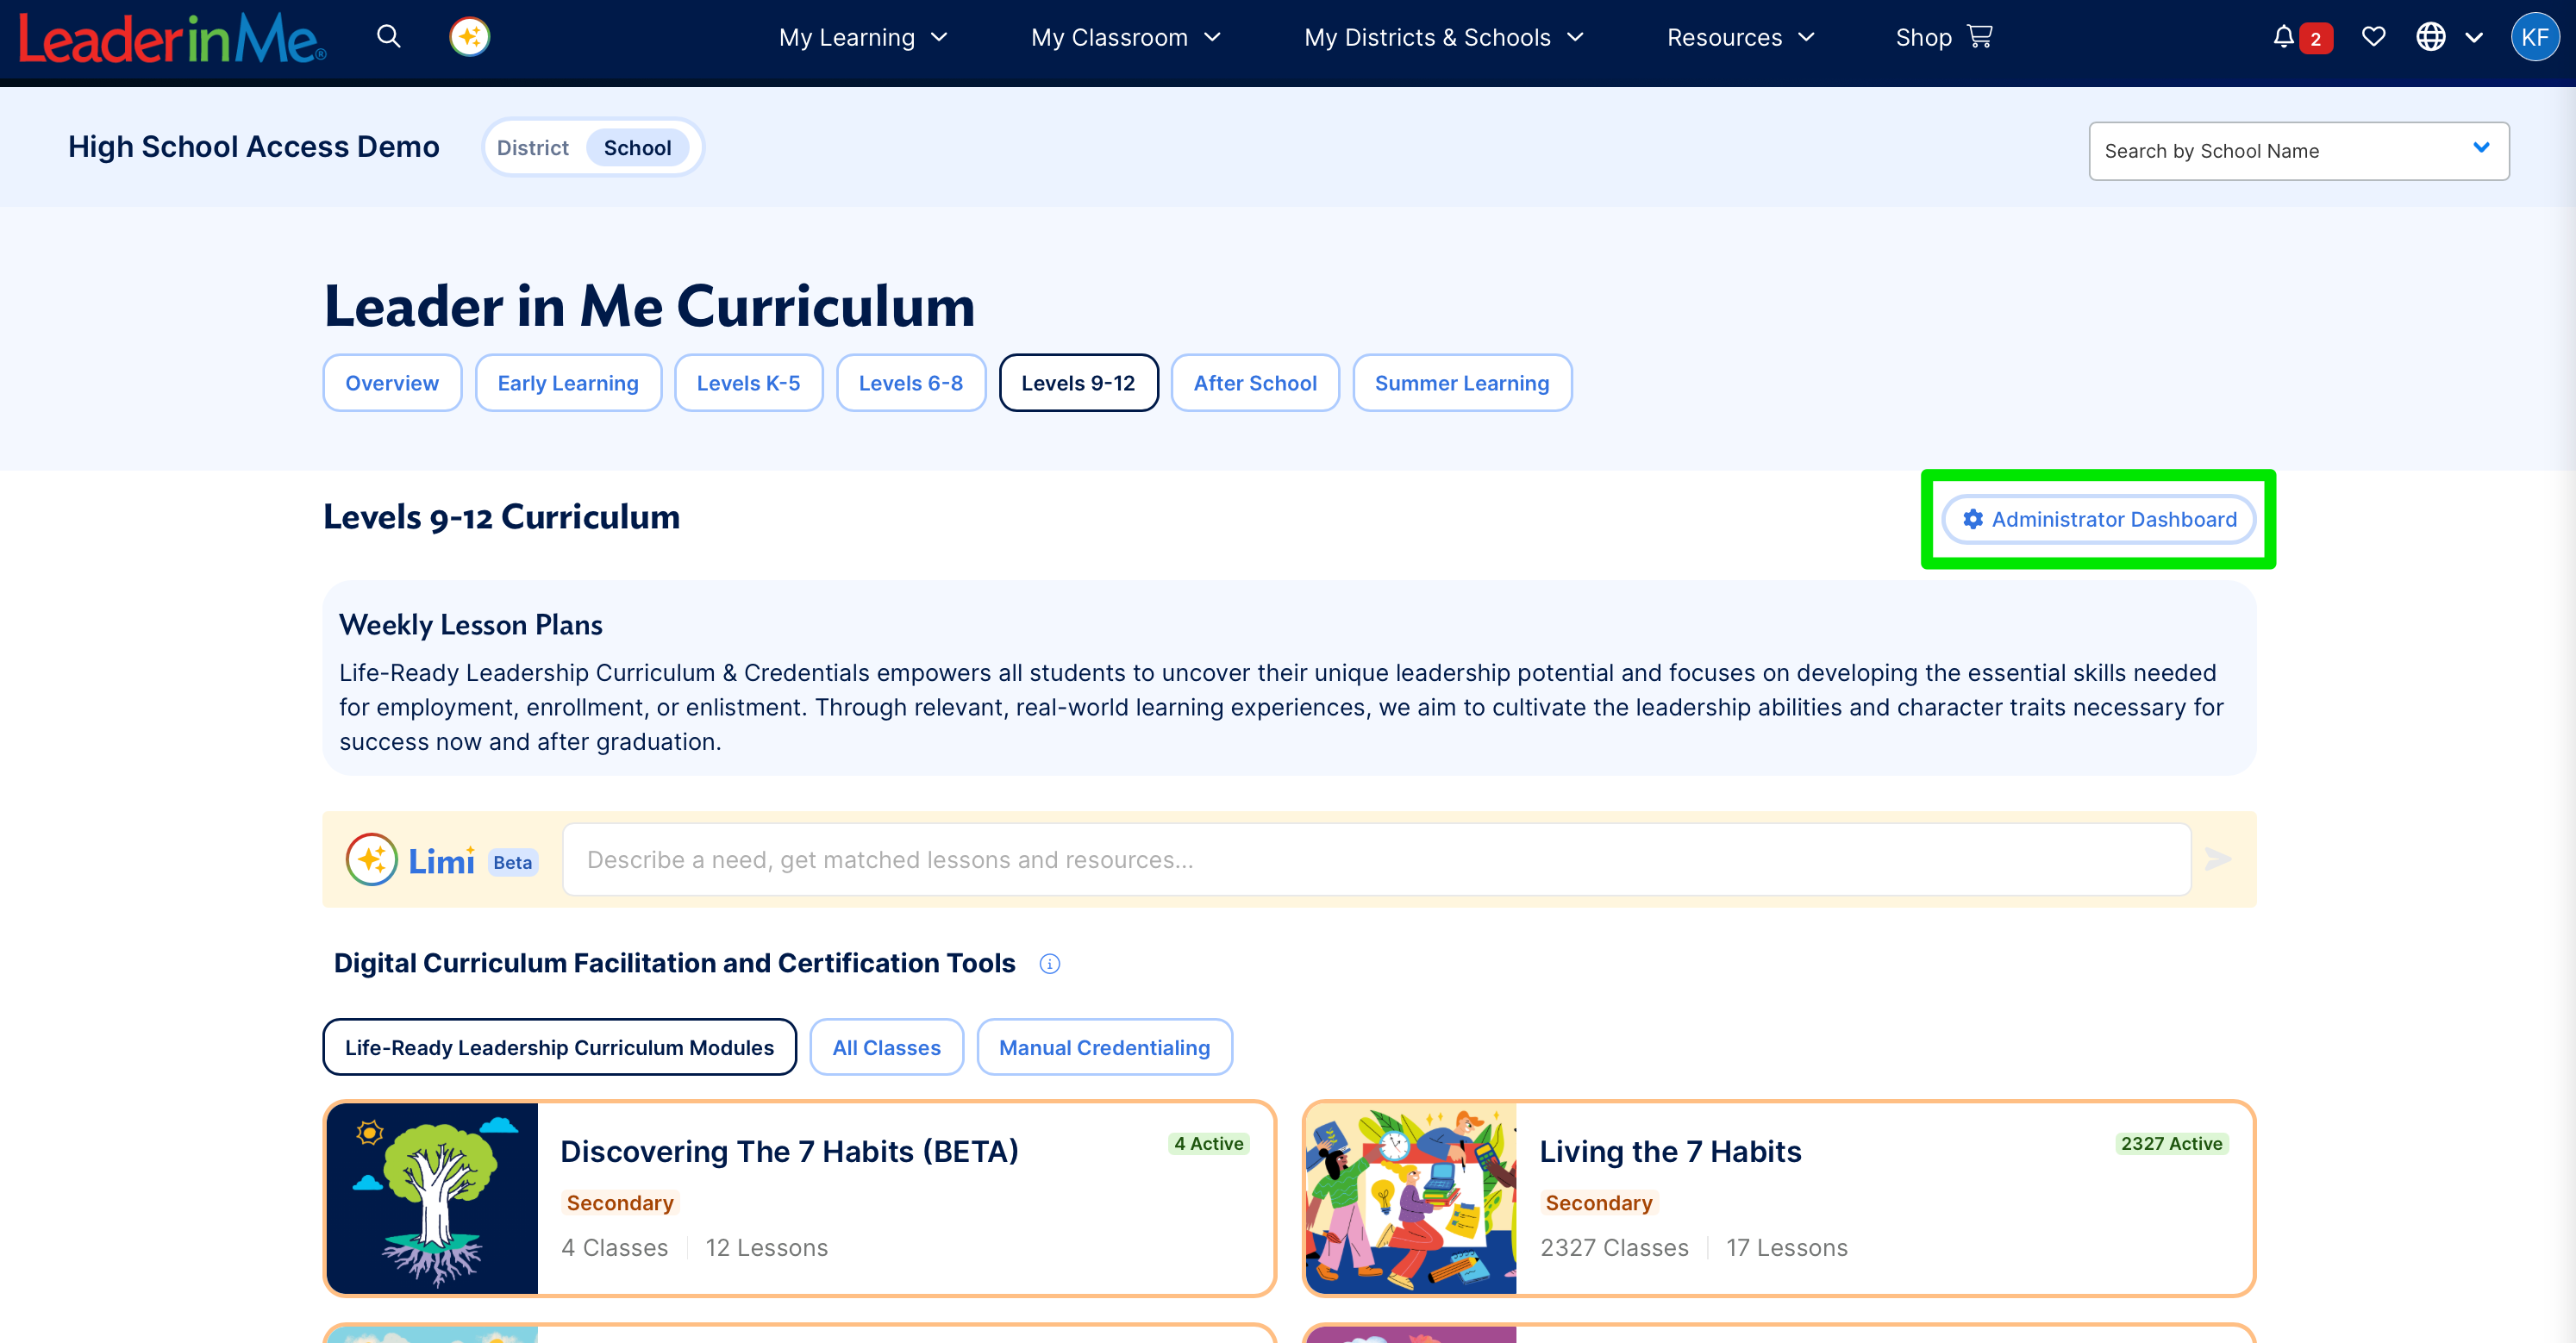The image size is (2576, 1343).
Task: Select the School view toggle
Action: pos(637,148)
